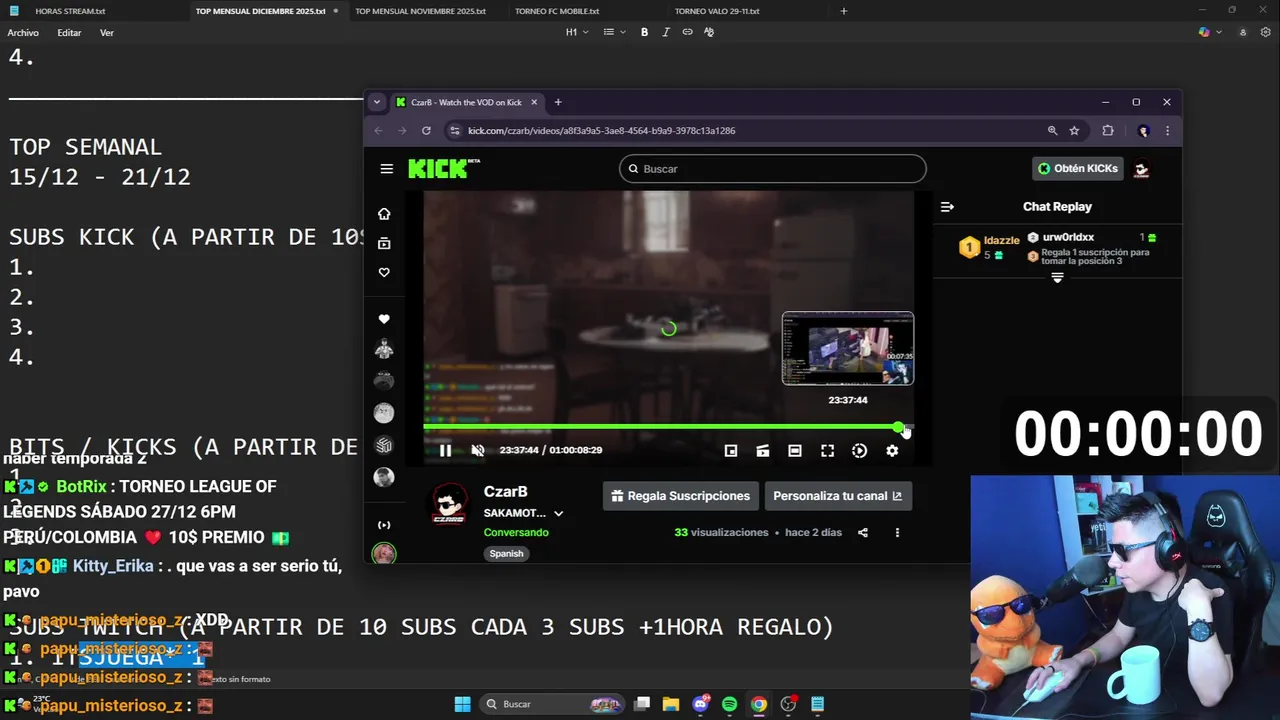
Task: Open the player's clip icon
Action: [763, 451]
